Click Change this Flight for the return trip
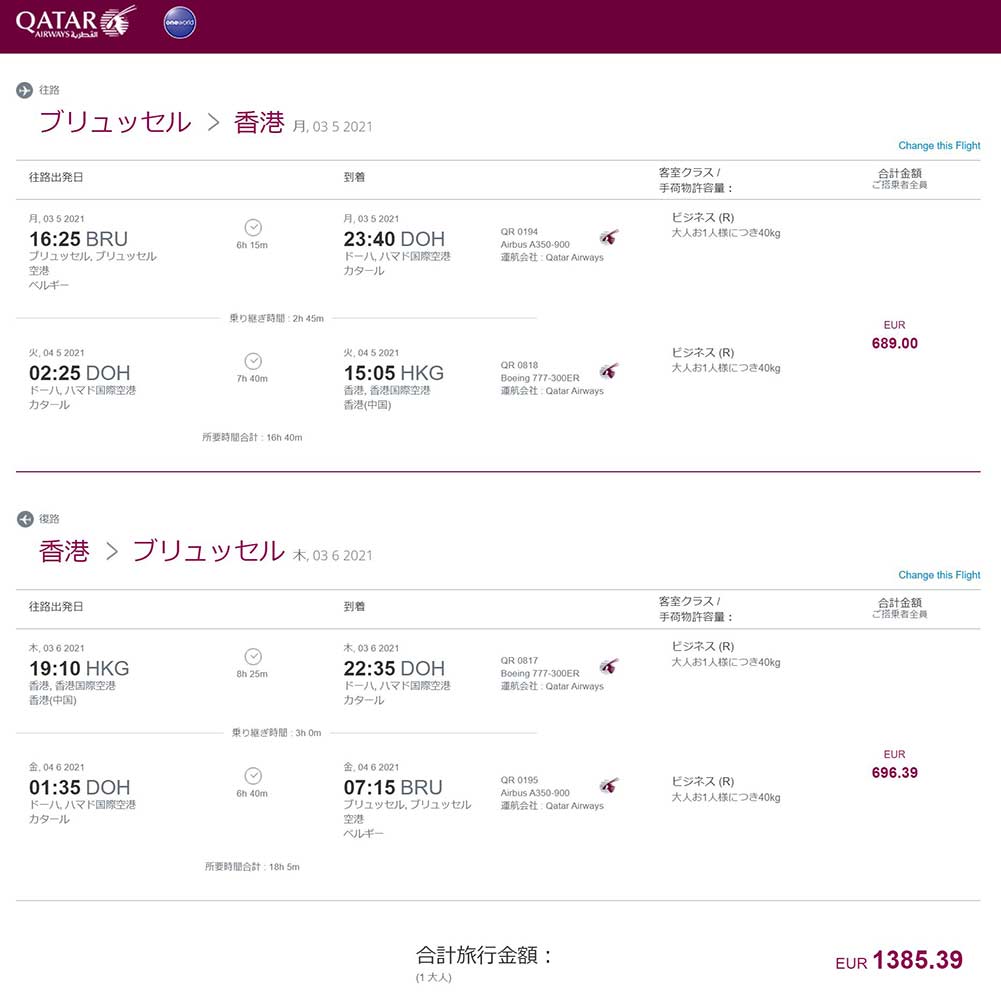The width and height of the screenshot is (1001, 998). point(939,575)
